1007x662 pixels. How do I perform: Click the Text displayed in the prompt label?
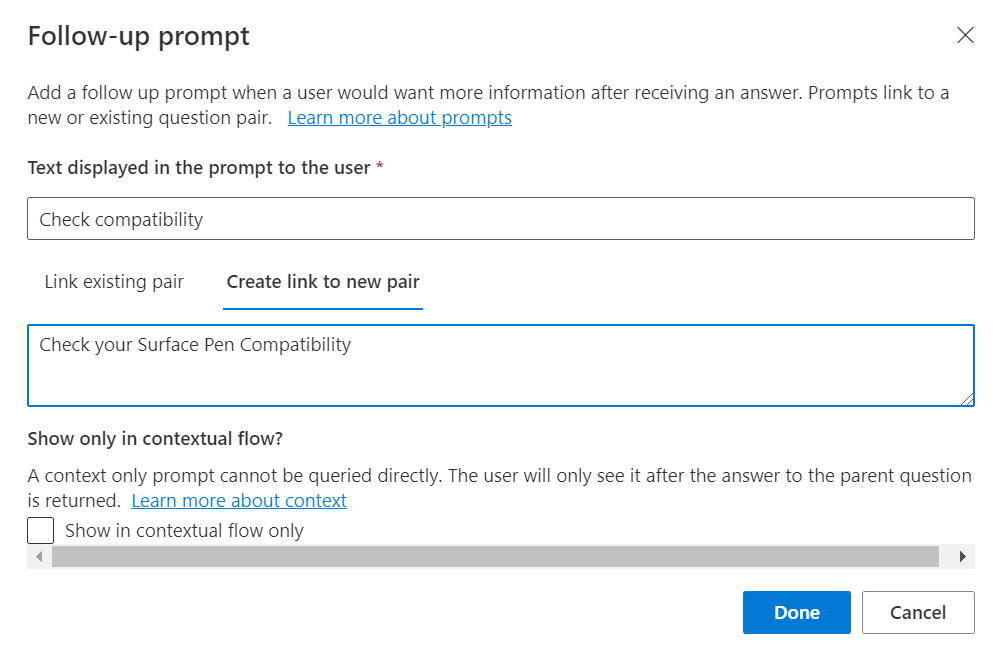[x=199, y=168]
